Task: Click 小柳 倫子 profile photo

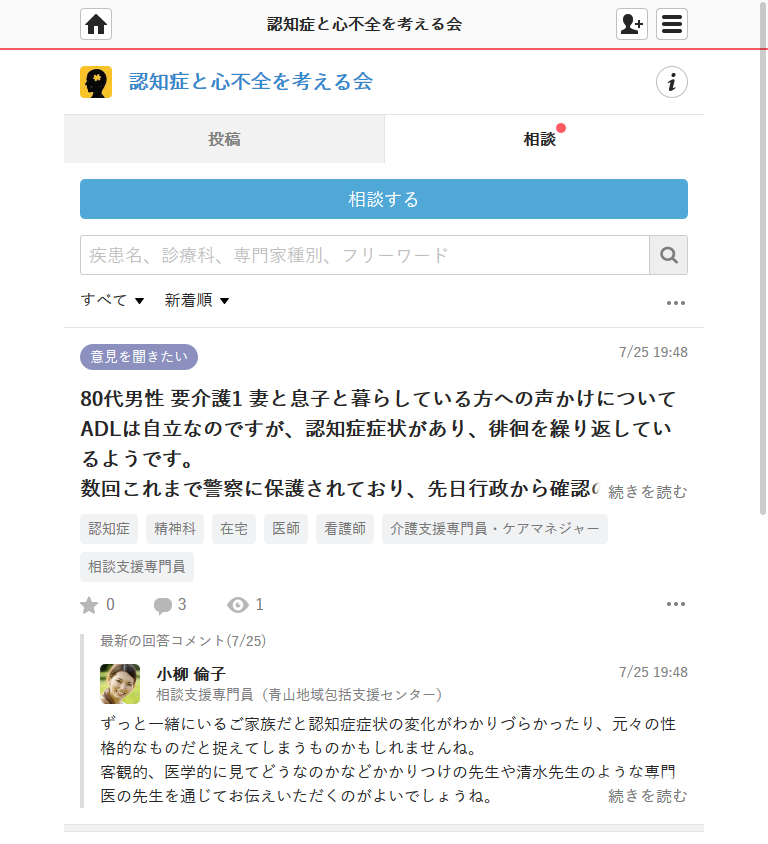Action: (120, 684)
